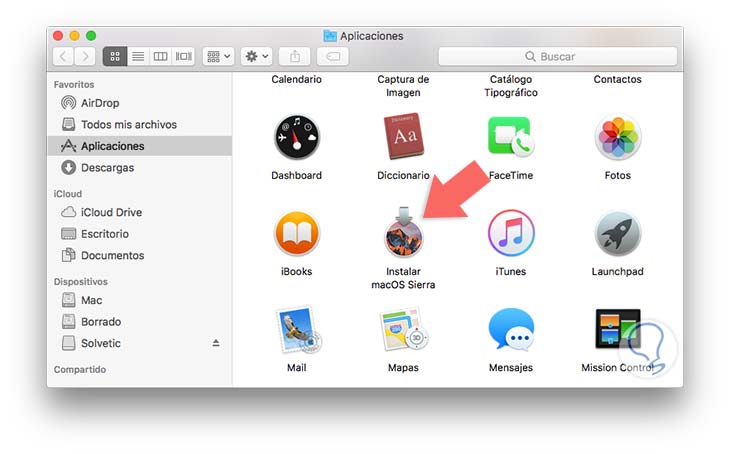Go back with the left arrow button

[63, 56]
